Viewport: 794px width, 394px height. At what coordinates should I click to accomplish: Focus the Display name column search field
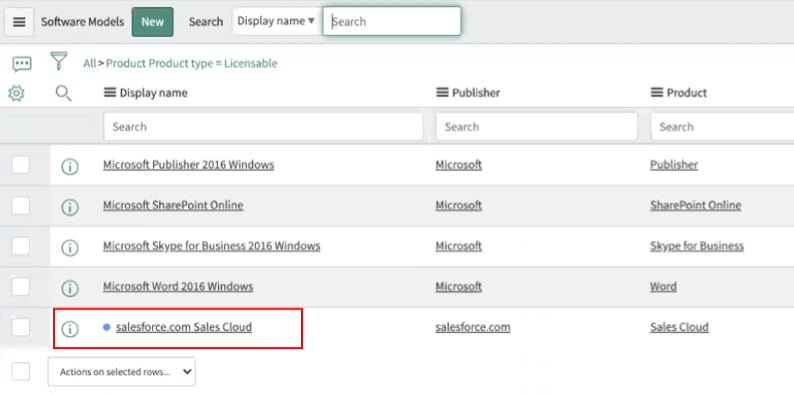(x=263, y=127)
